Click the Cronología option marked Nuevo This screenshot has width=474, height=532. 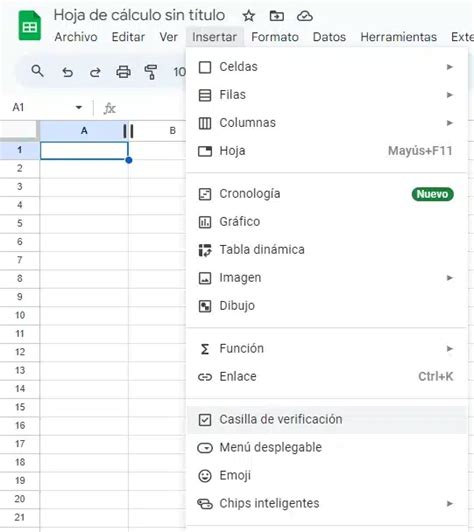(327, 194)
